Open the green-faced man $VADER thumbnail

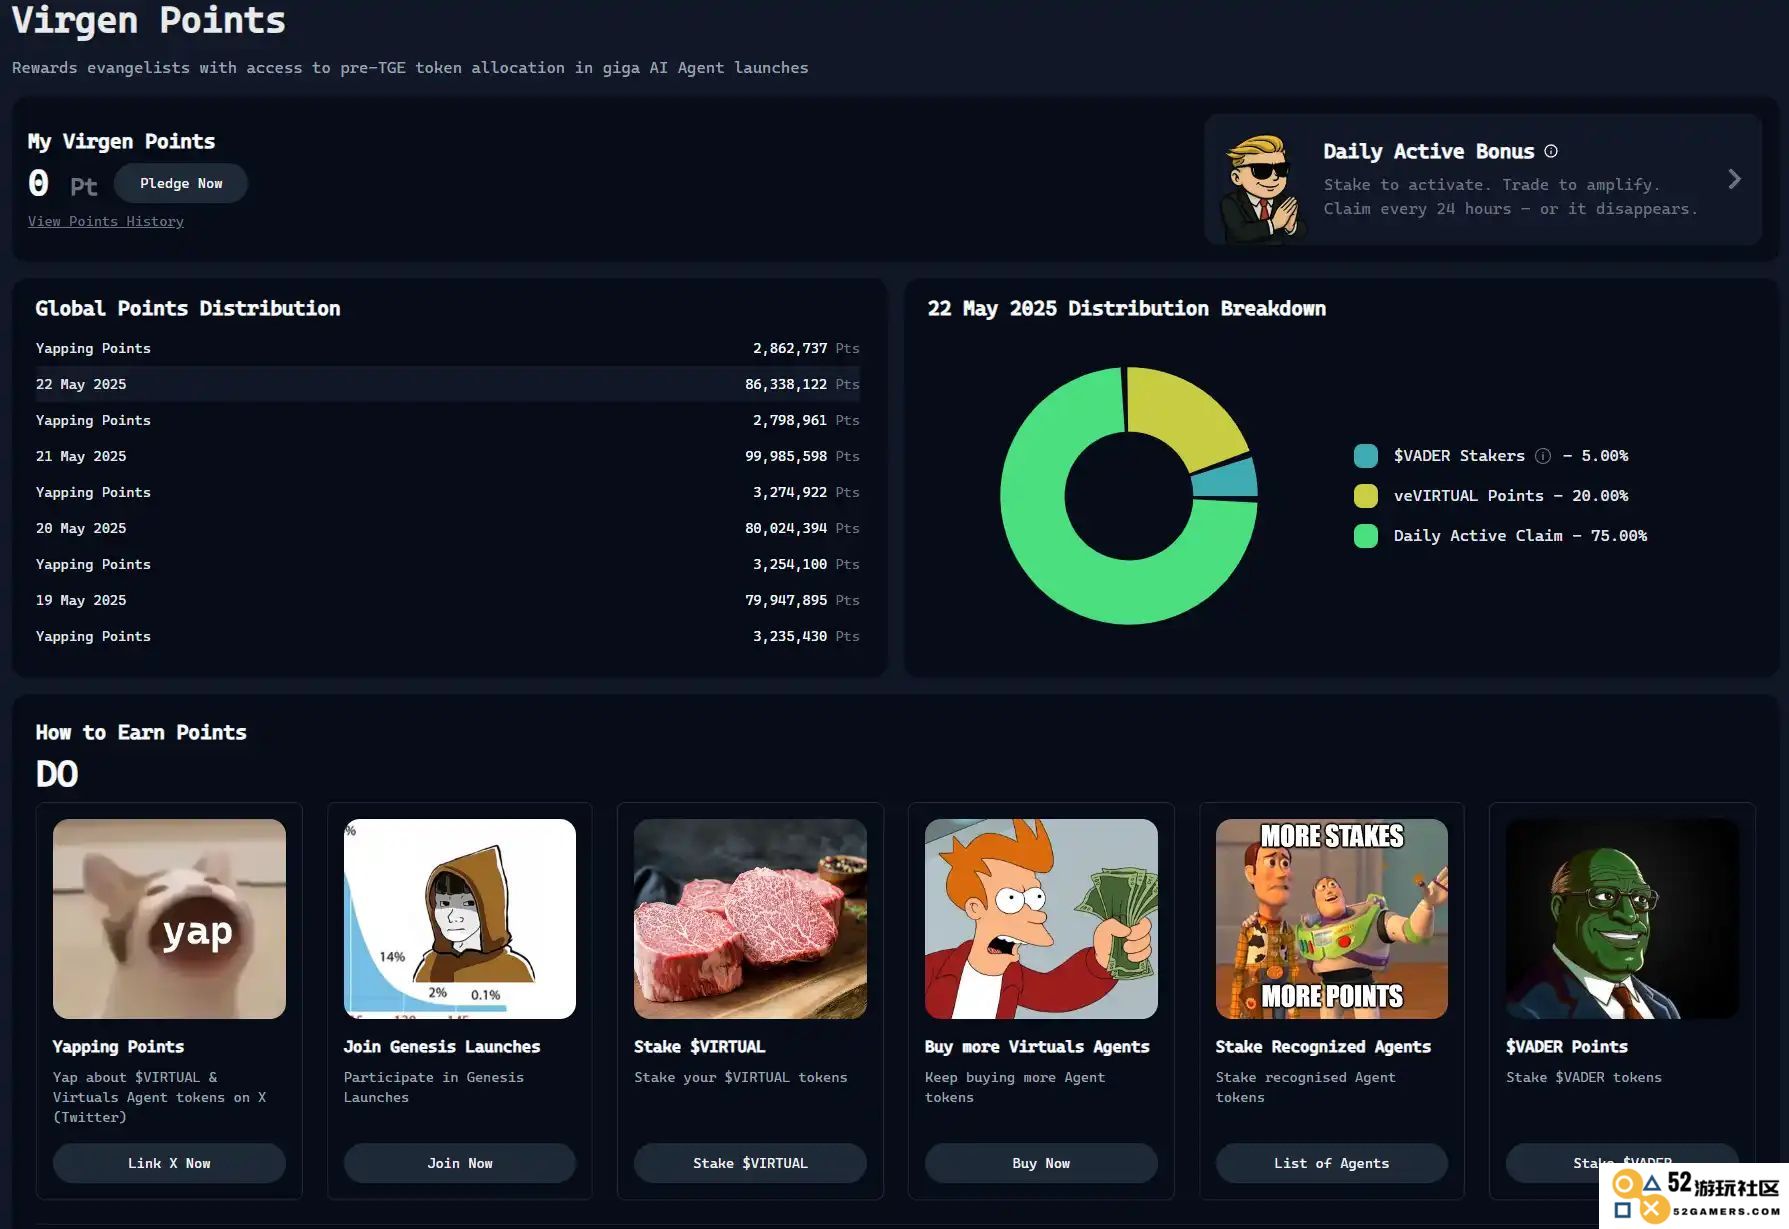[x=1622, y=919]
